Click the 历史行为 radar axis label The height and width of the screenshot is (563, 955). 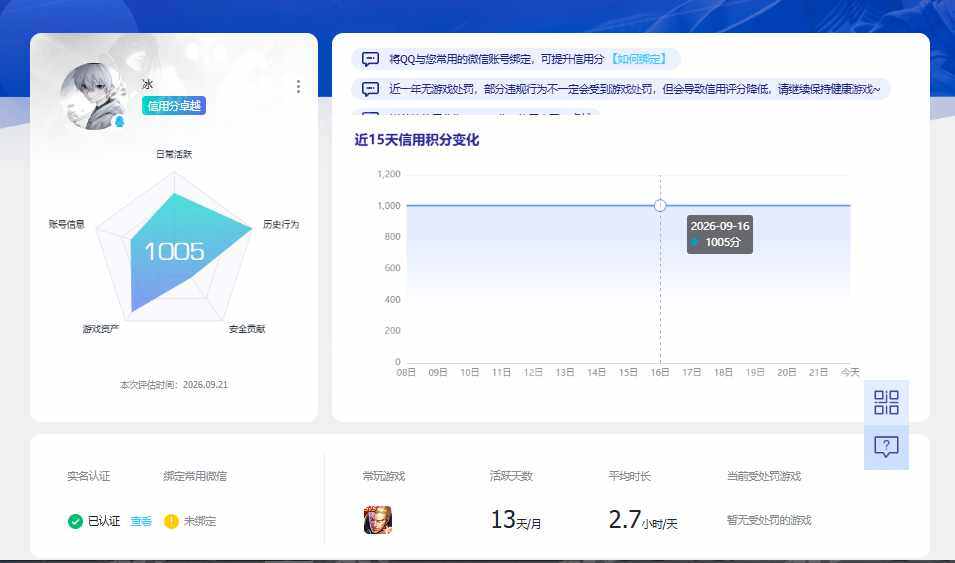point(281,224)
